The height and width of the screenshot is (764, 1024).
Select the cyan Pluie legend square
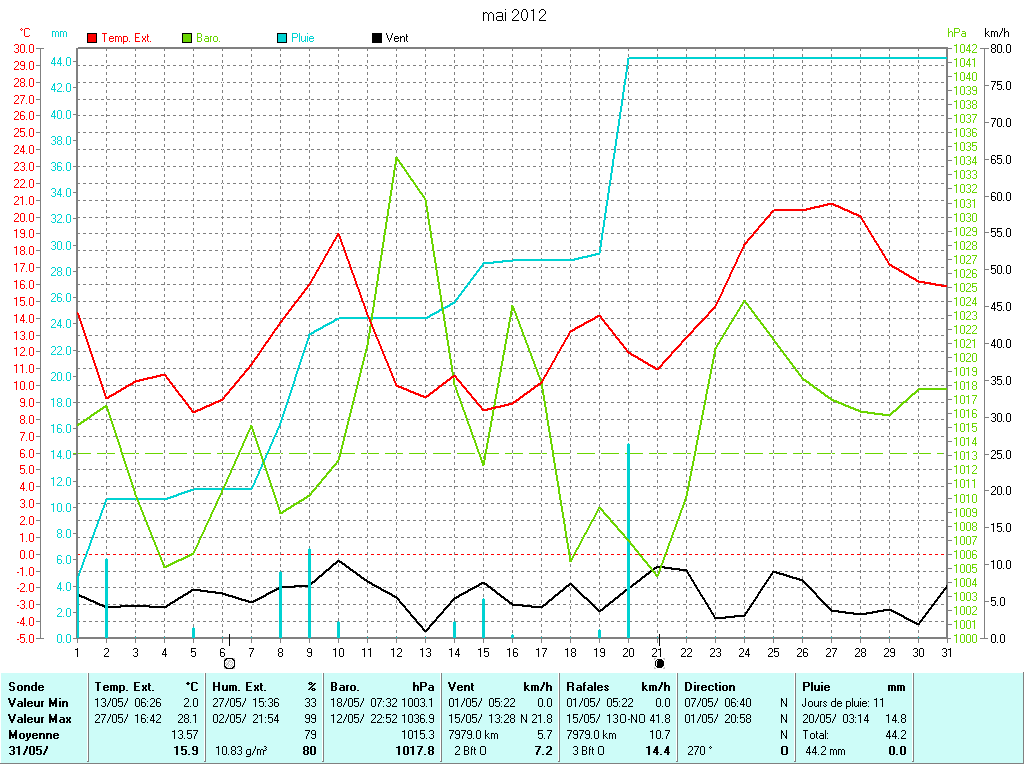(x=282, y=38)
